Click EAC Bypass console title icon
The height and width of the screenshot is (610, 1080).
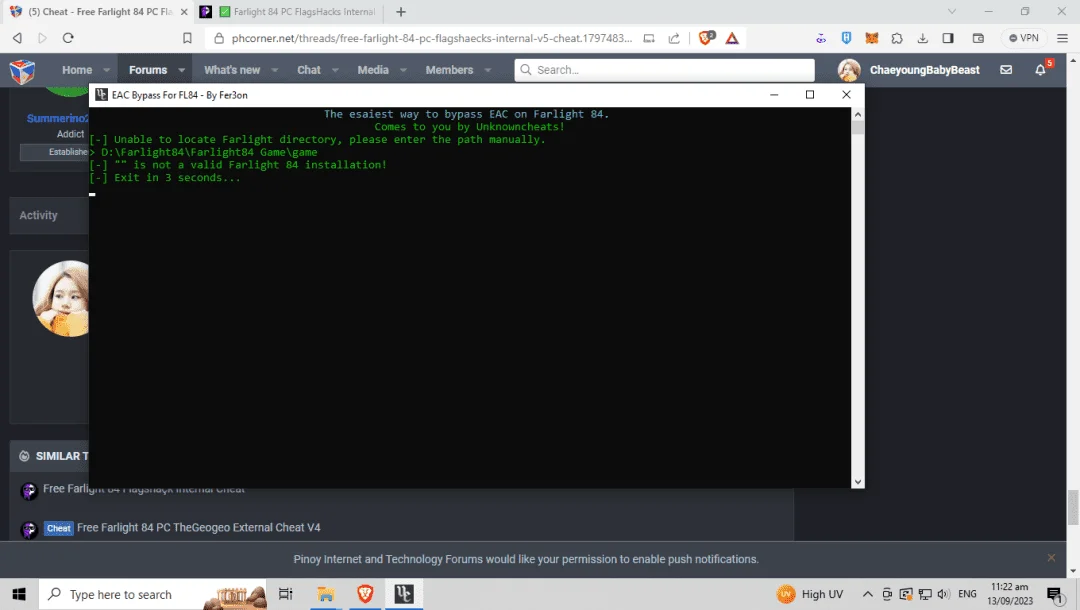(x=101, y=94)
